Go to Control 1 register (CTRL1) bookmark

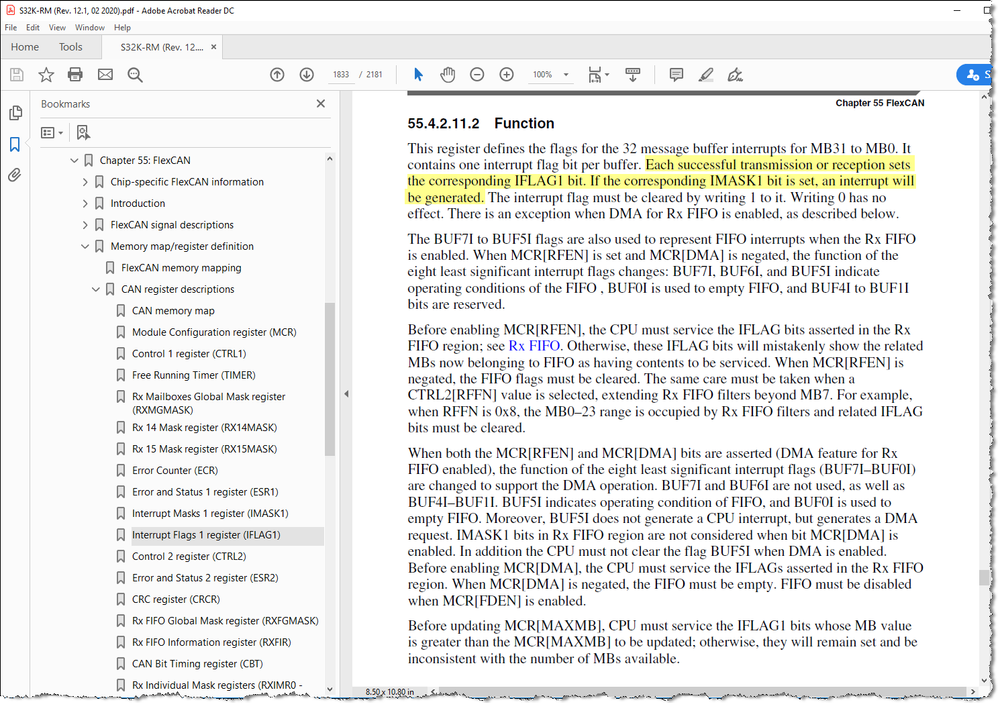189,354
